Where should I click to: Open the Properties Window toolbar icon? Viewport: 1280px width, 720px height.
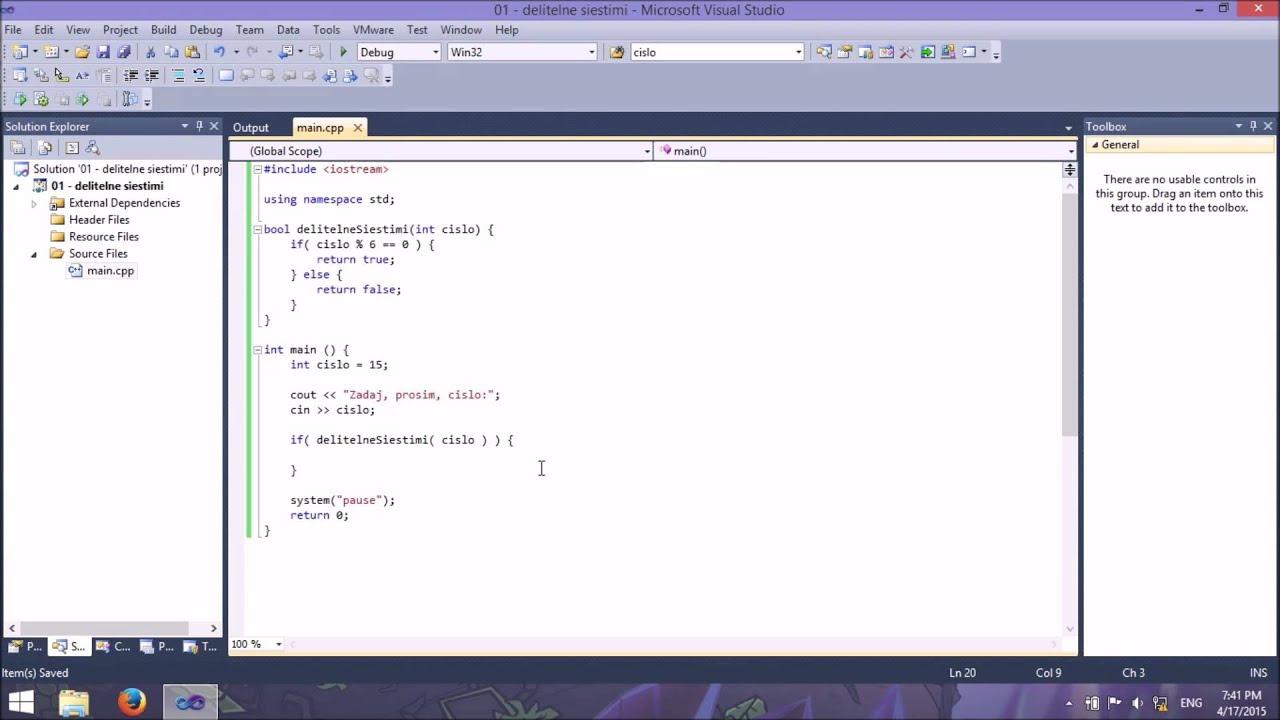[844, 52]
